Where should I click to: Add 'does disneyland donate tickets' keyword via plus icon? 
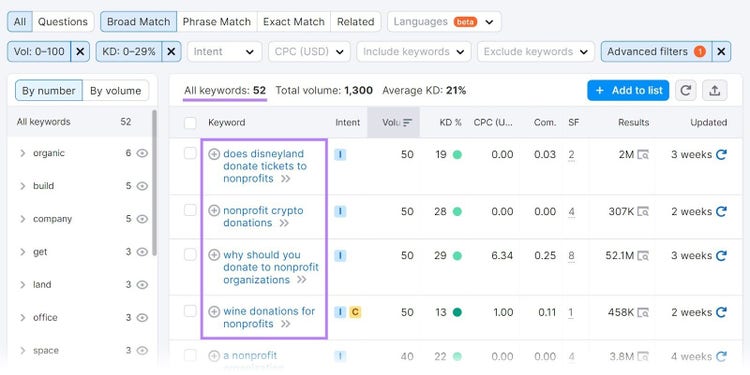click(214, 154)
